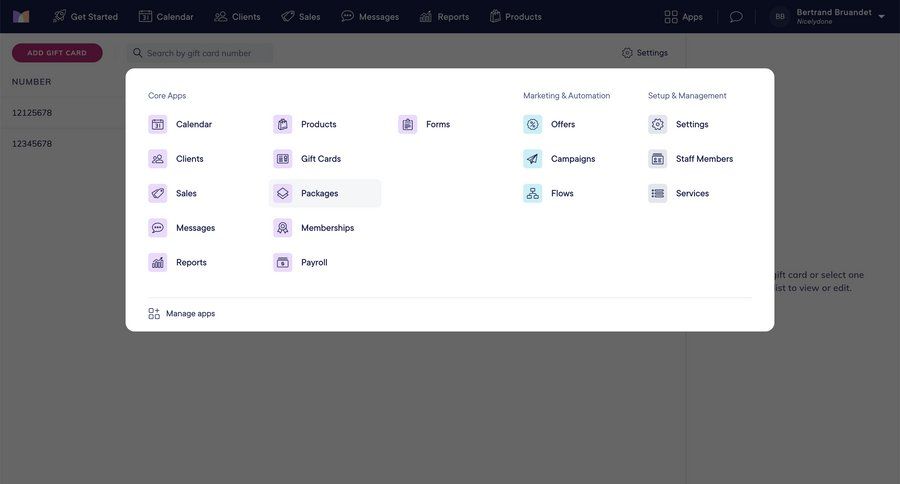This screenshot has height=484, width=900.
Task: Click the Staff Members label
Action: [x=704, y=159]
